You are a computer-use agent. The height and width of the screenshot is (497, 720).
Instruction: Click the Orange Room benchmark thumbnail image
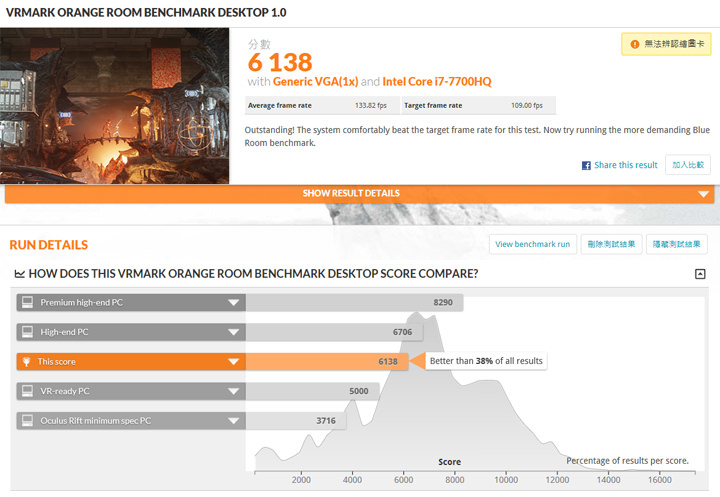115,106
